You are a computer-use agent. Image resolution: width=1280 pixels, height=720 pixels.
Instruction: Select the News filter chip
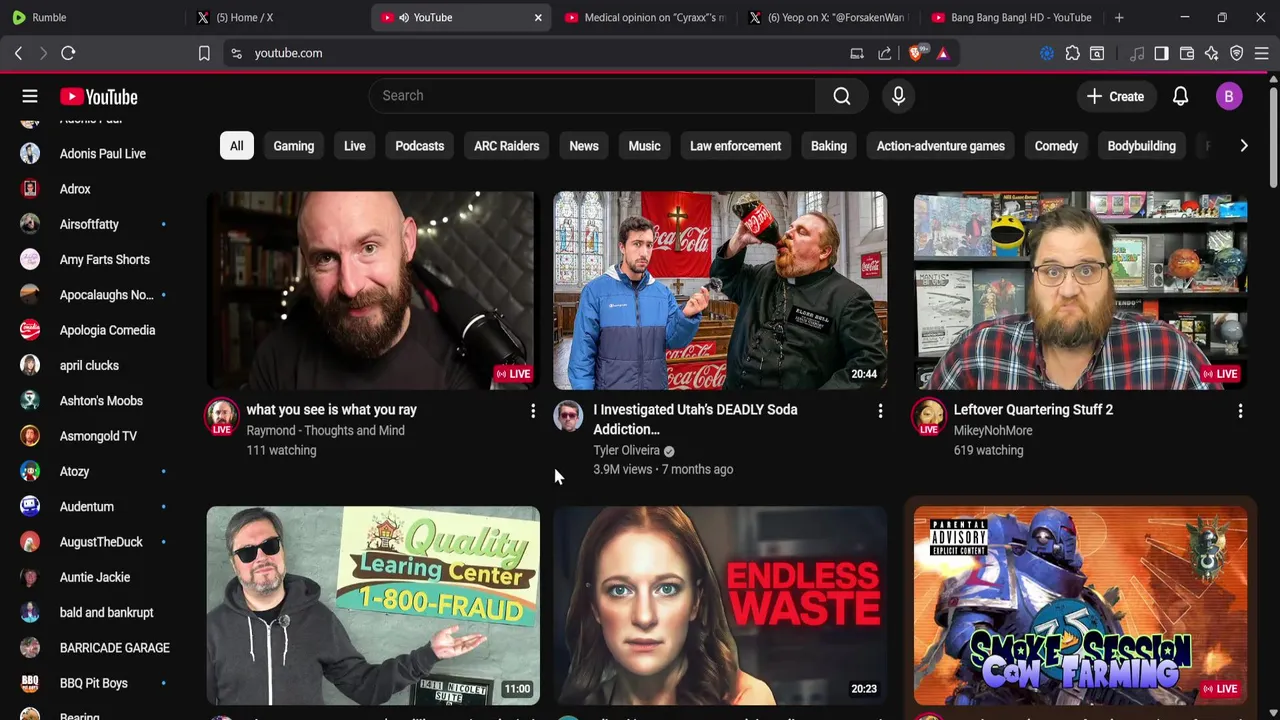pos(584,146)
